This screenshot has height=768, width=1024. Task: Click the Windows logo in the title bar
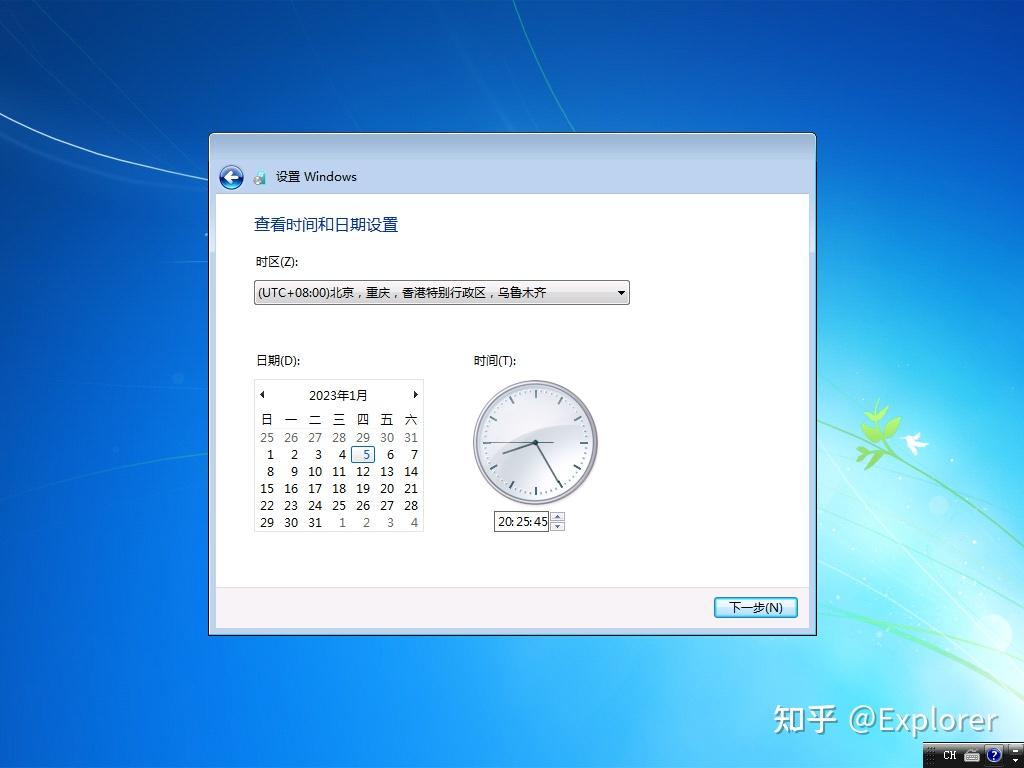tap(260, 177)
